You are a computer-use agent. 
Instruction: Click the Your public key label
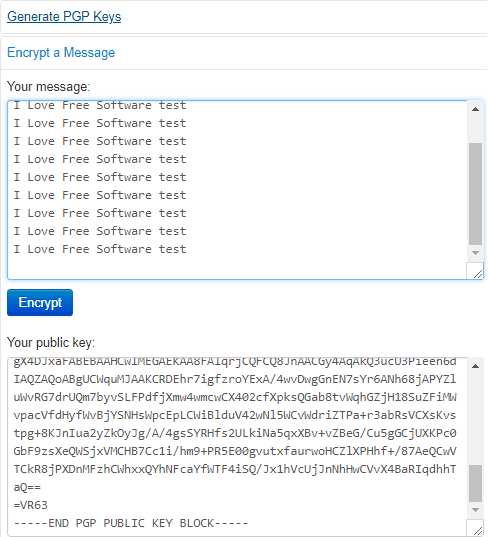(51, 342)
